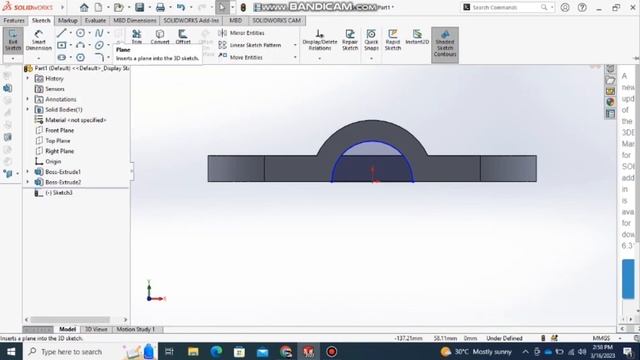Select the Polygon sketch tool
The image size is (640, 360).
[x=80, y=57]
